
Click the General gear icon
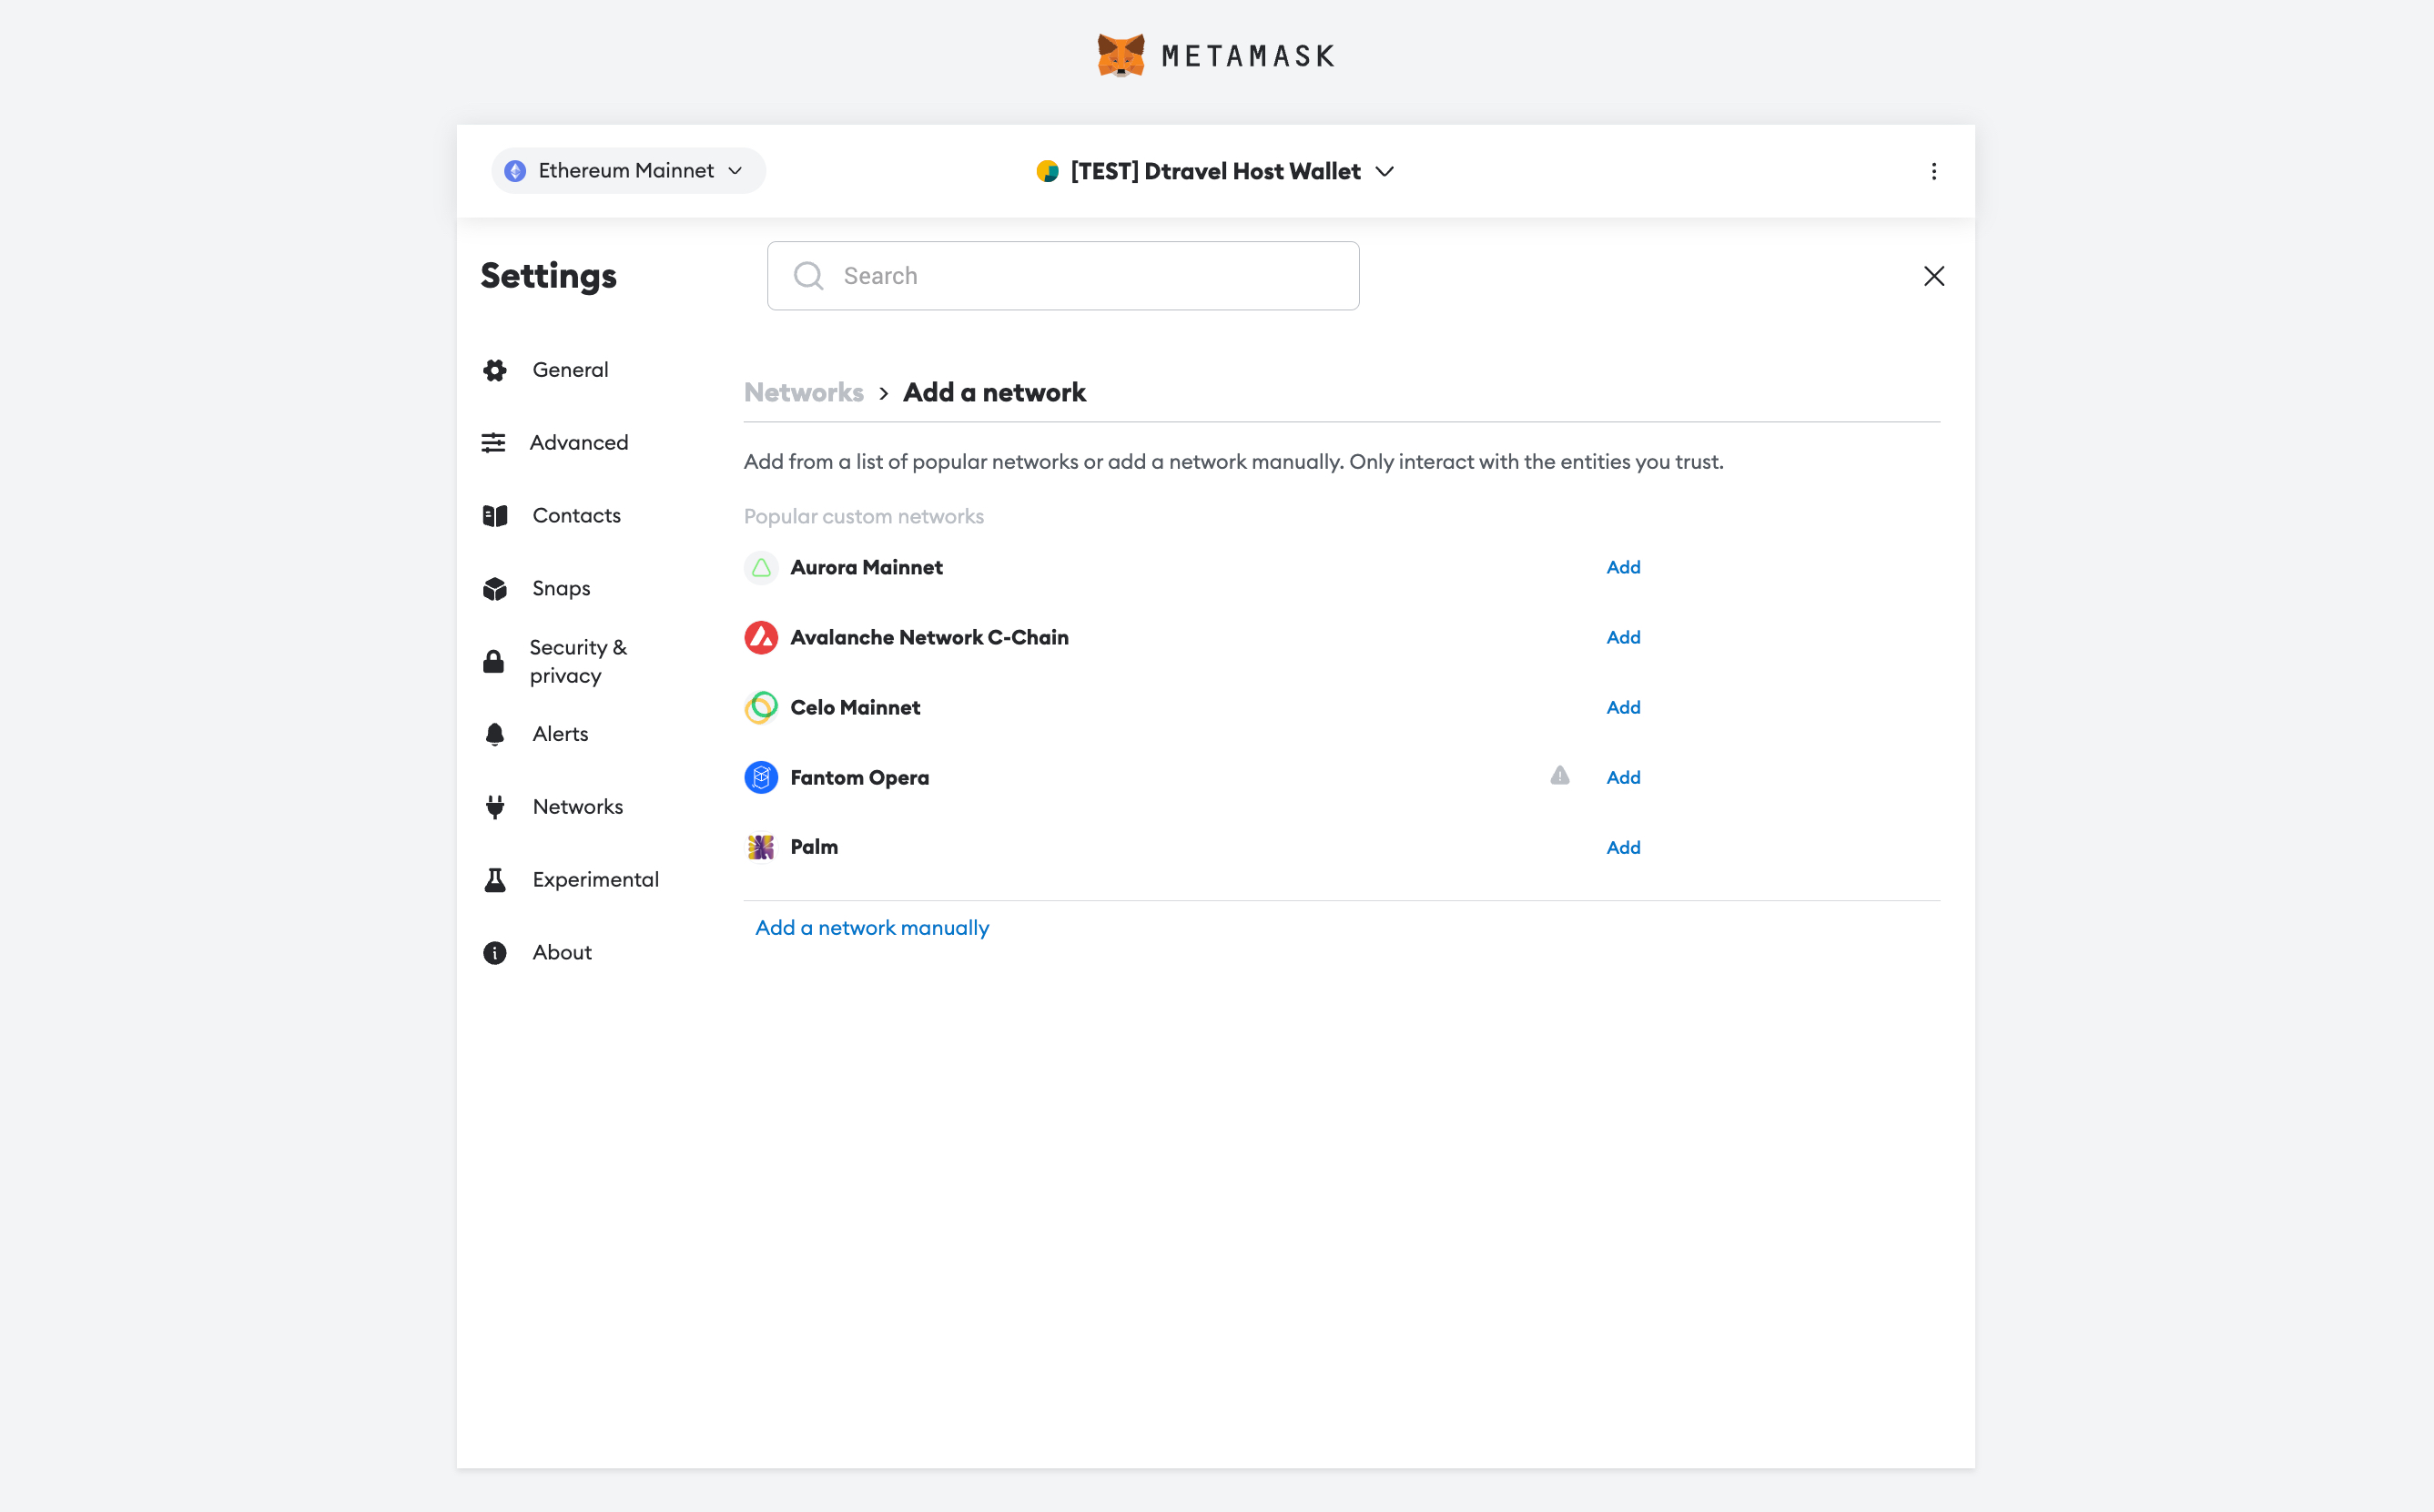point(495,370)
